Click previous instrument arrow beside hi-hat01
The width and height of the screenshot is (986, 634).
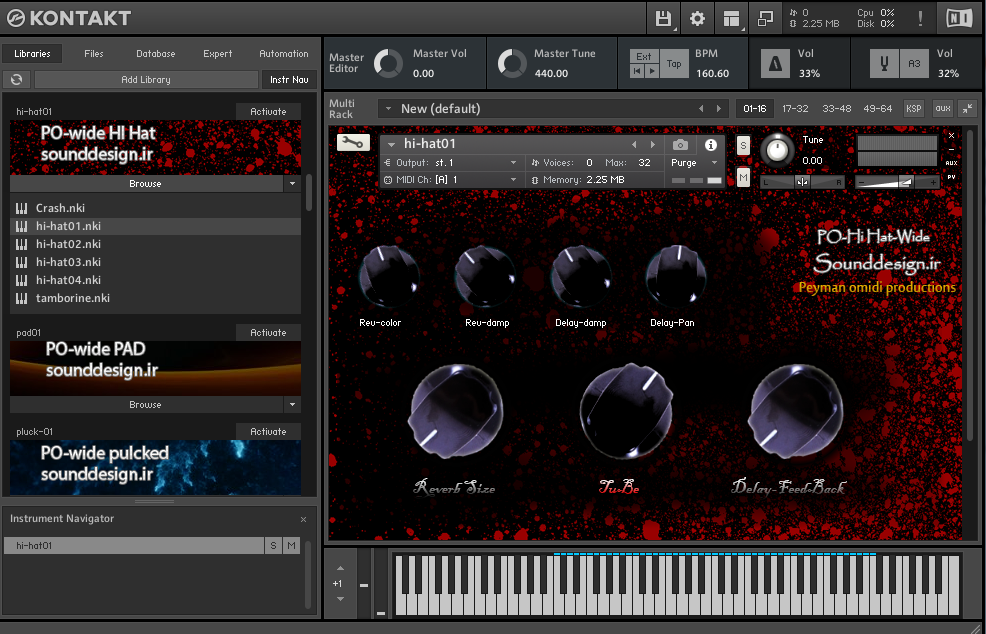tap(634, 145)
